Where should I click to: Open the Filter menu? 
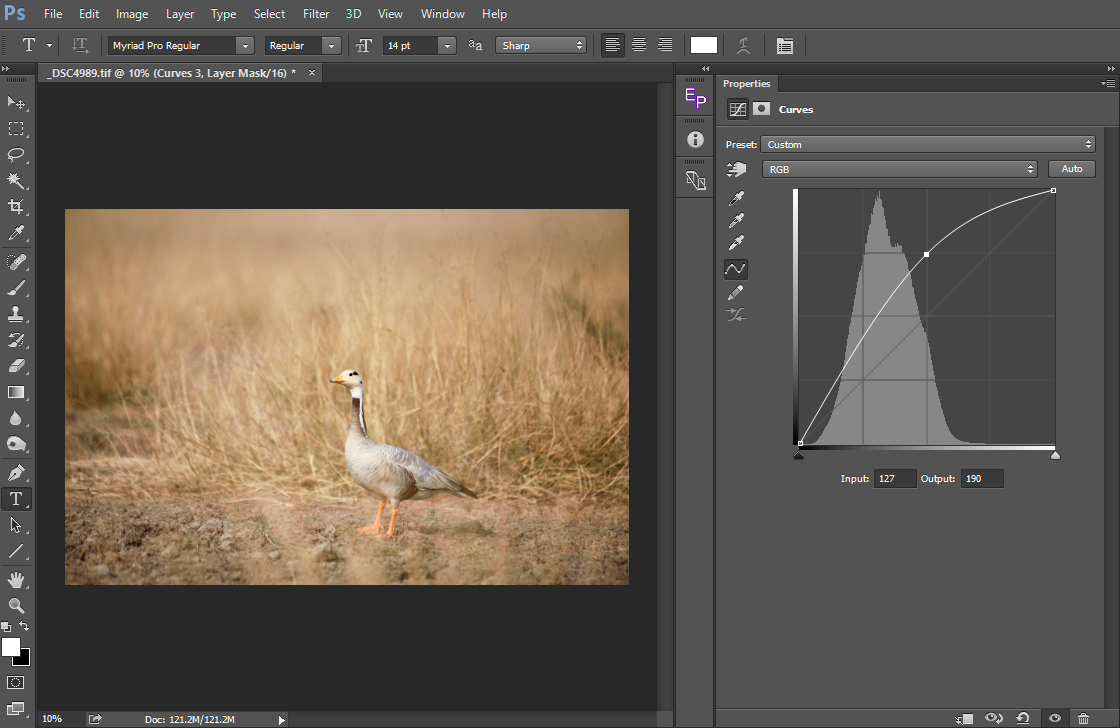[316, 14]
